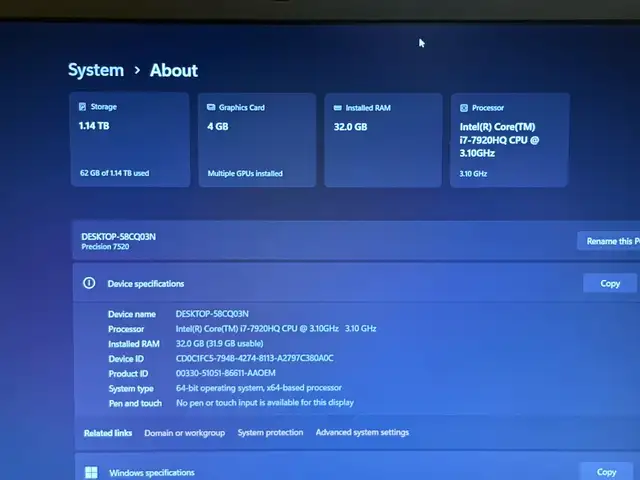Click the Multiple GPUs installed text
640x480 pixels.
(245, 173)
